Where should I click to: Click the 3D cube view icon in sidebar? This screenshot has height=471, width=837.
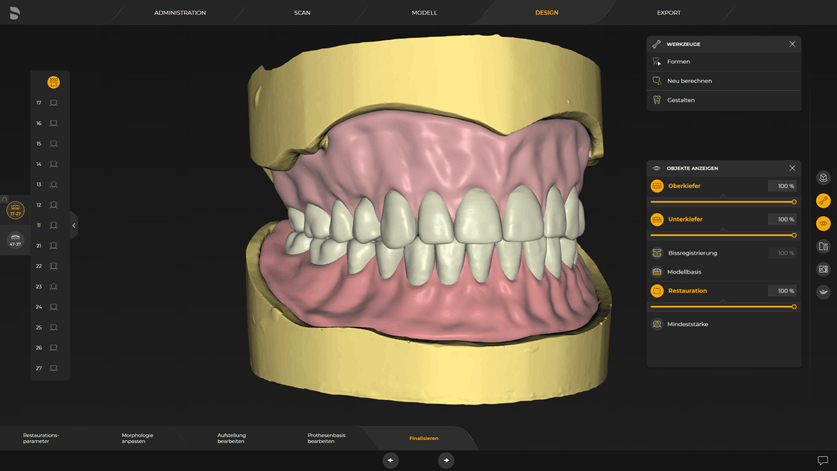(823, 178)
